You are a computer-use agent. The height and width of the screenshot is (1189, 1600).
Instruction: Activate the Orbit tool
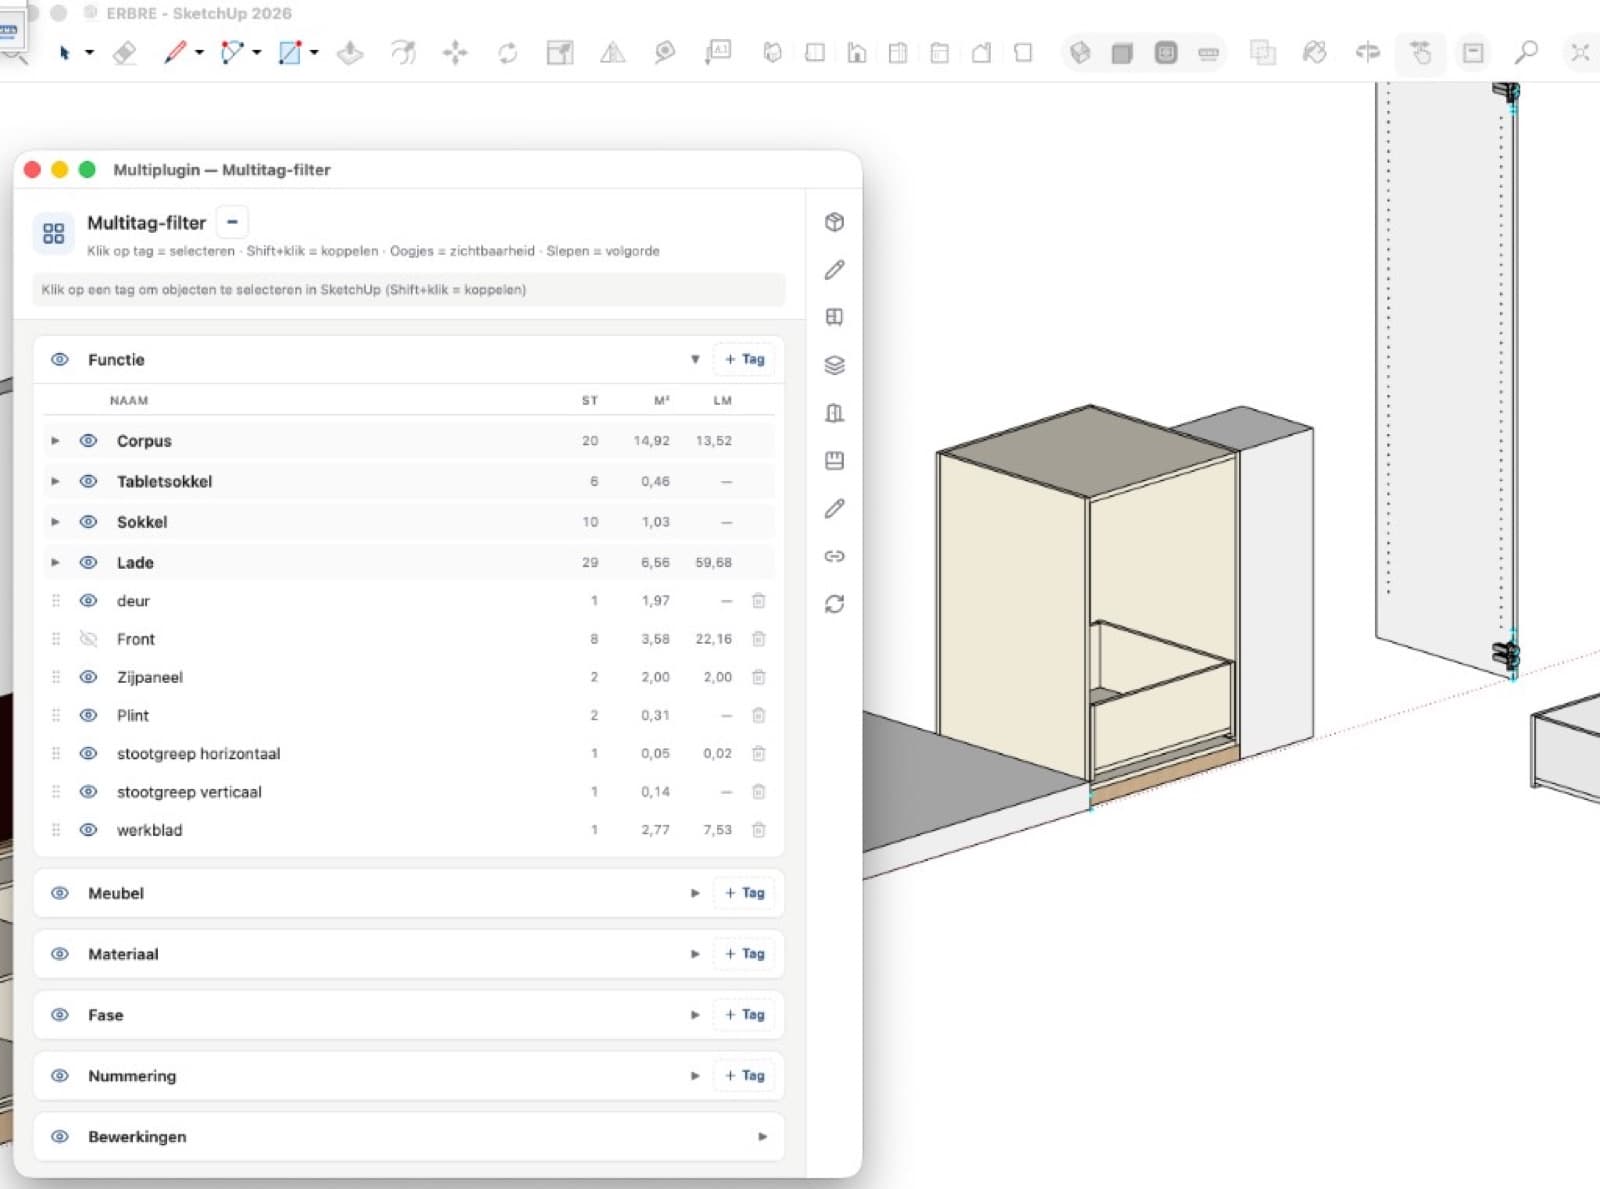click(1368, 52)
